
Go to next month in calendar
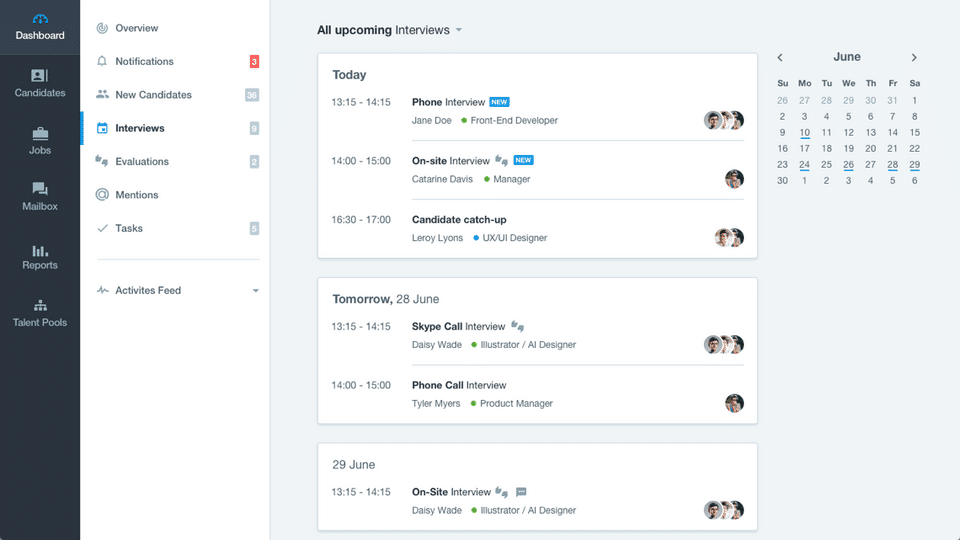click(914, 58)
